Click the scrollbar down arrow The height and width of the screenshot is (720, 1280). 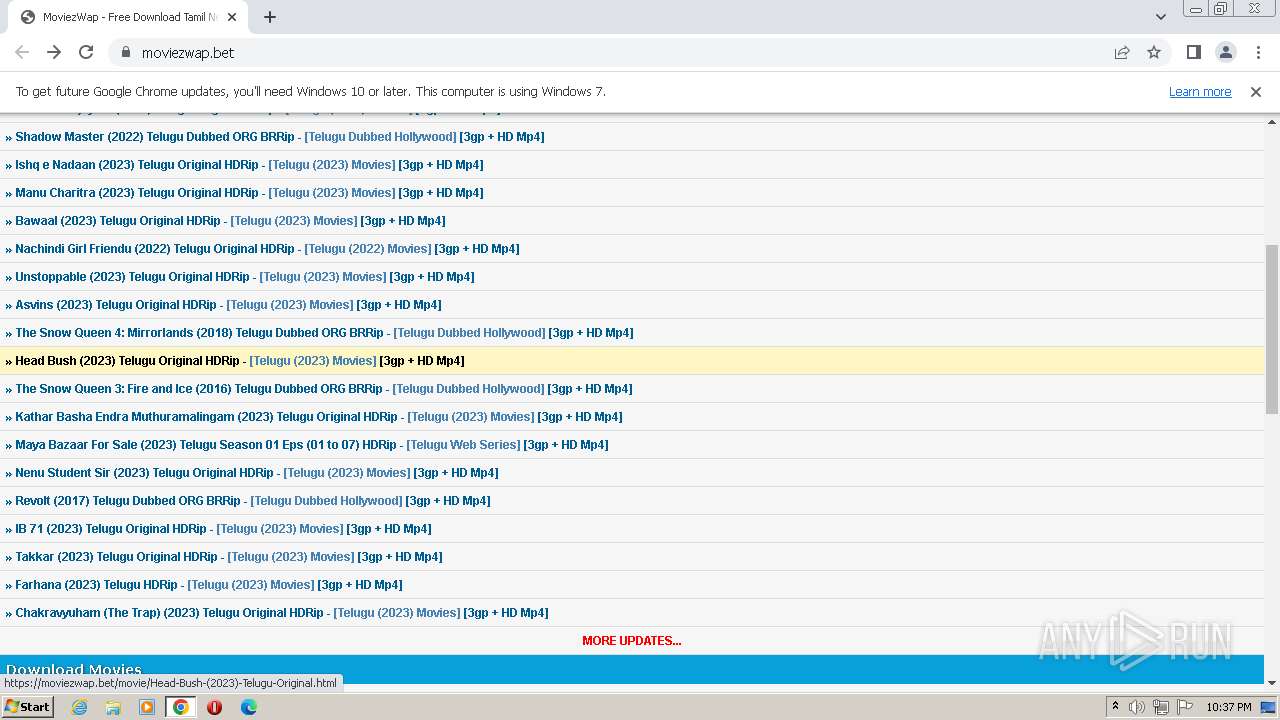coord(1272,683)
